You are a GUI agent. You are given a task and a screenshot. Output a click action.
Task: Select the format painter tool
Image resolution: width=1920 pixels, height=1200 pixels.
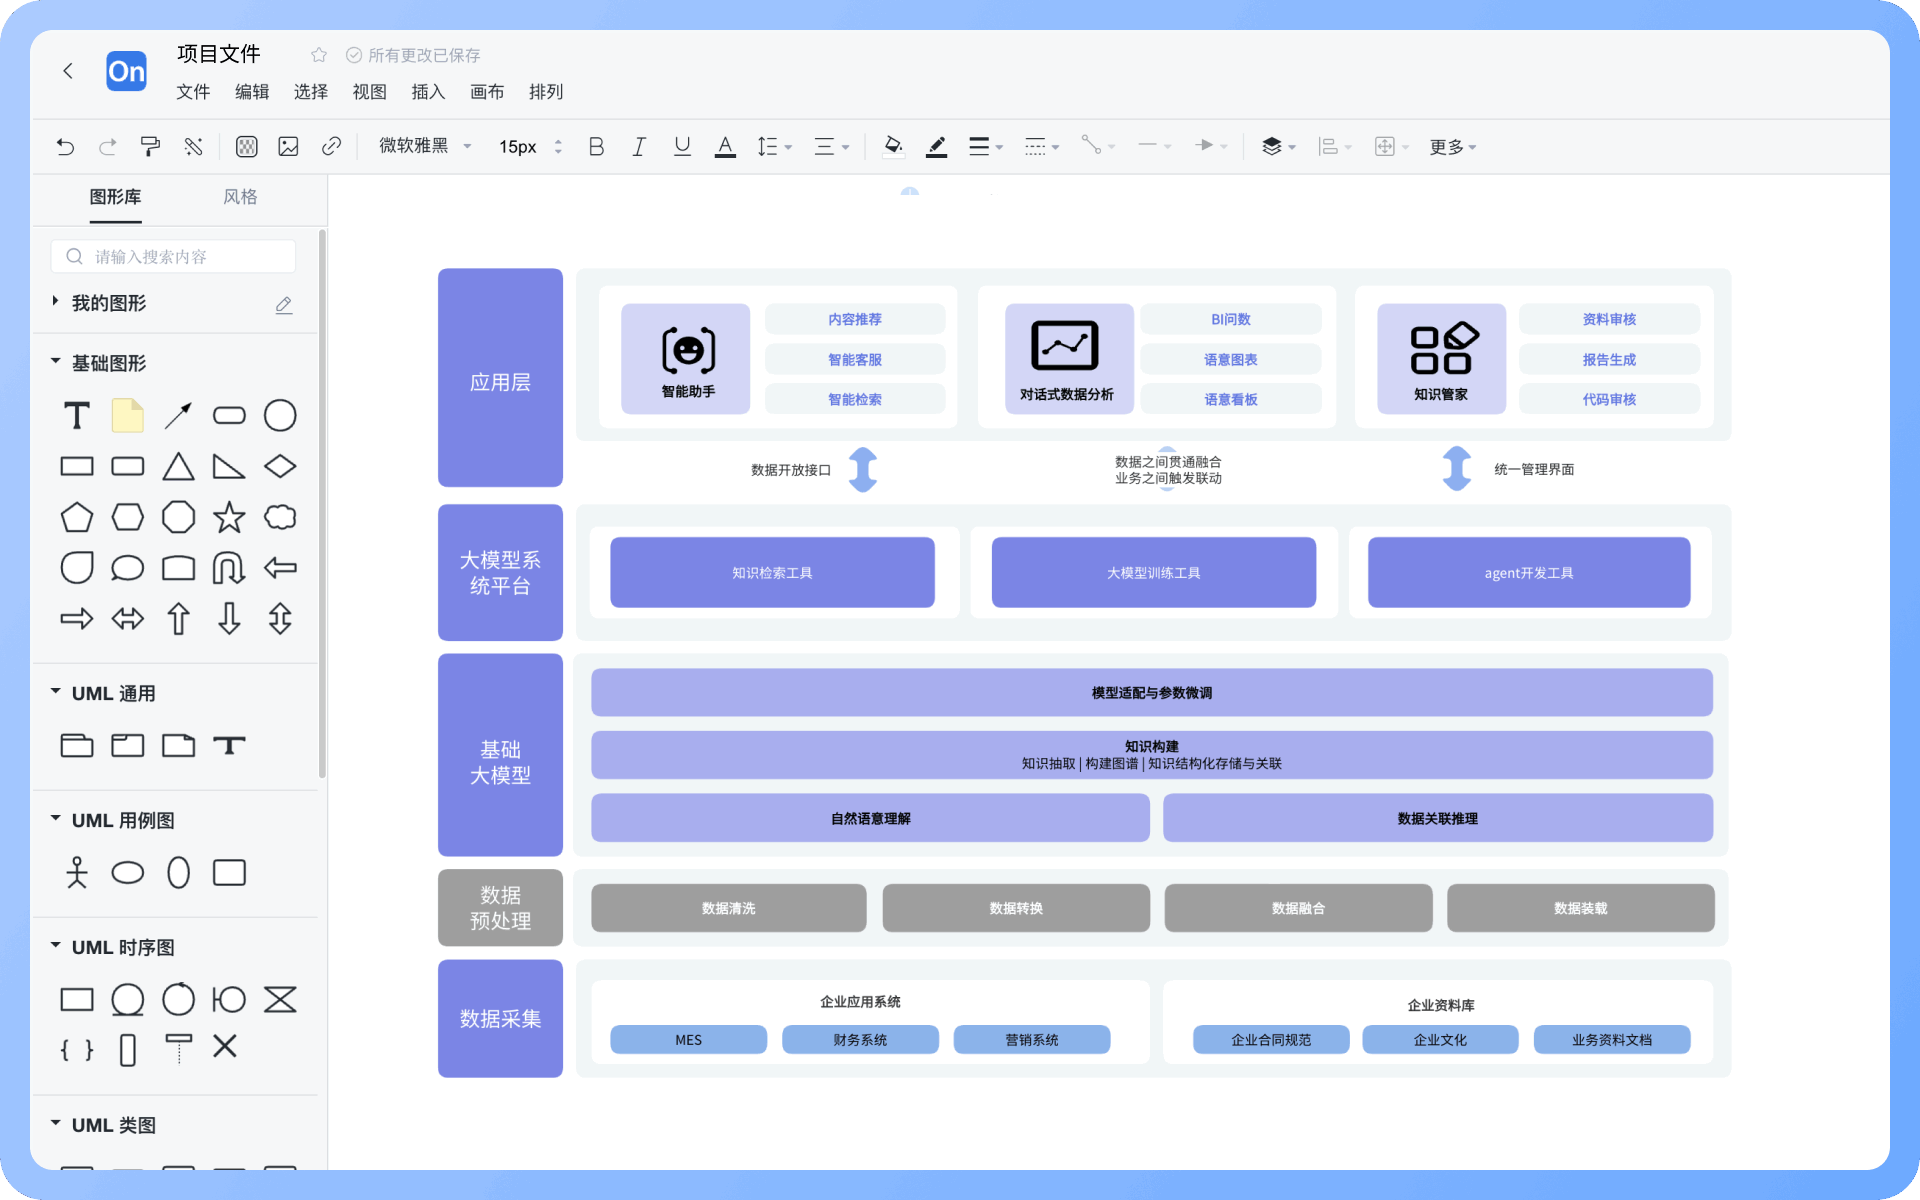click(x=150, y=147)
